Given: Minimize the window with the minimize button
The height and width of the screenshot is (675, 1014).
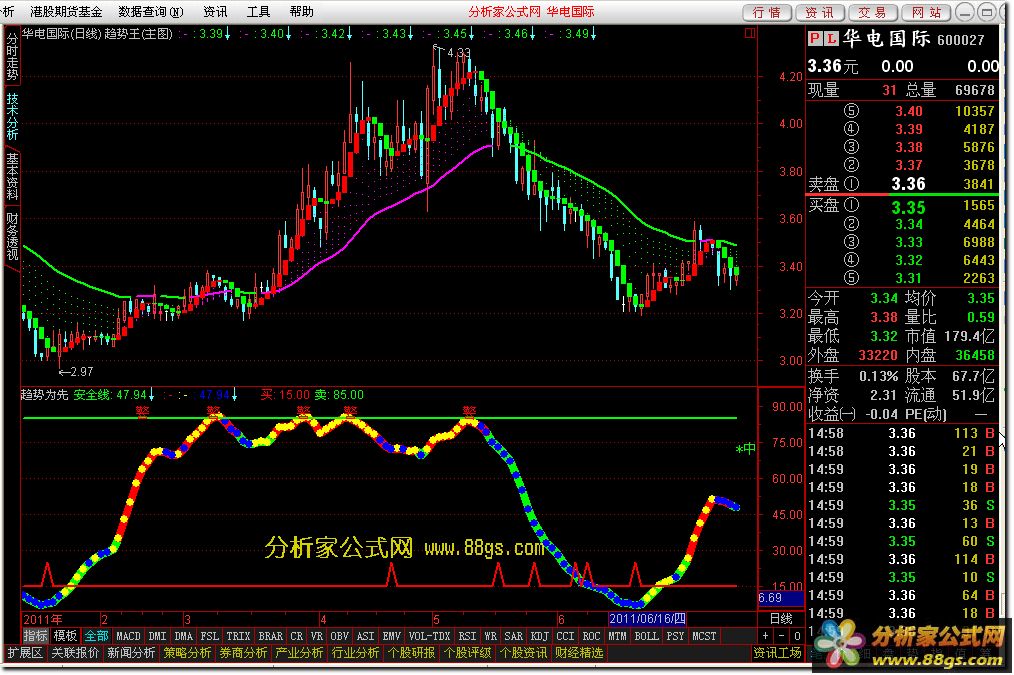Looking at the screenshot, I should pos(965,12).
